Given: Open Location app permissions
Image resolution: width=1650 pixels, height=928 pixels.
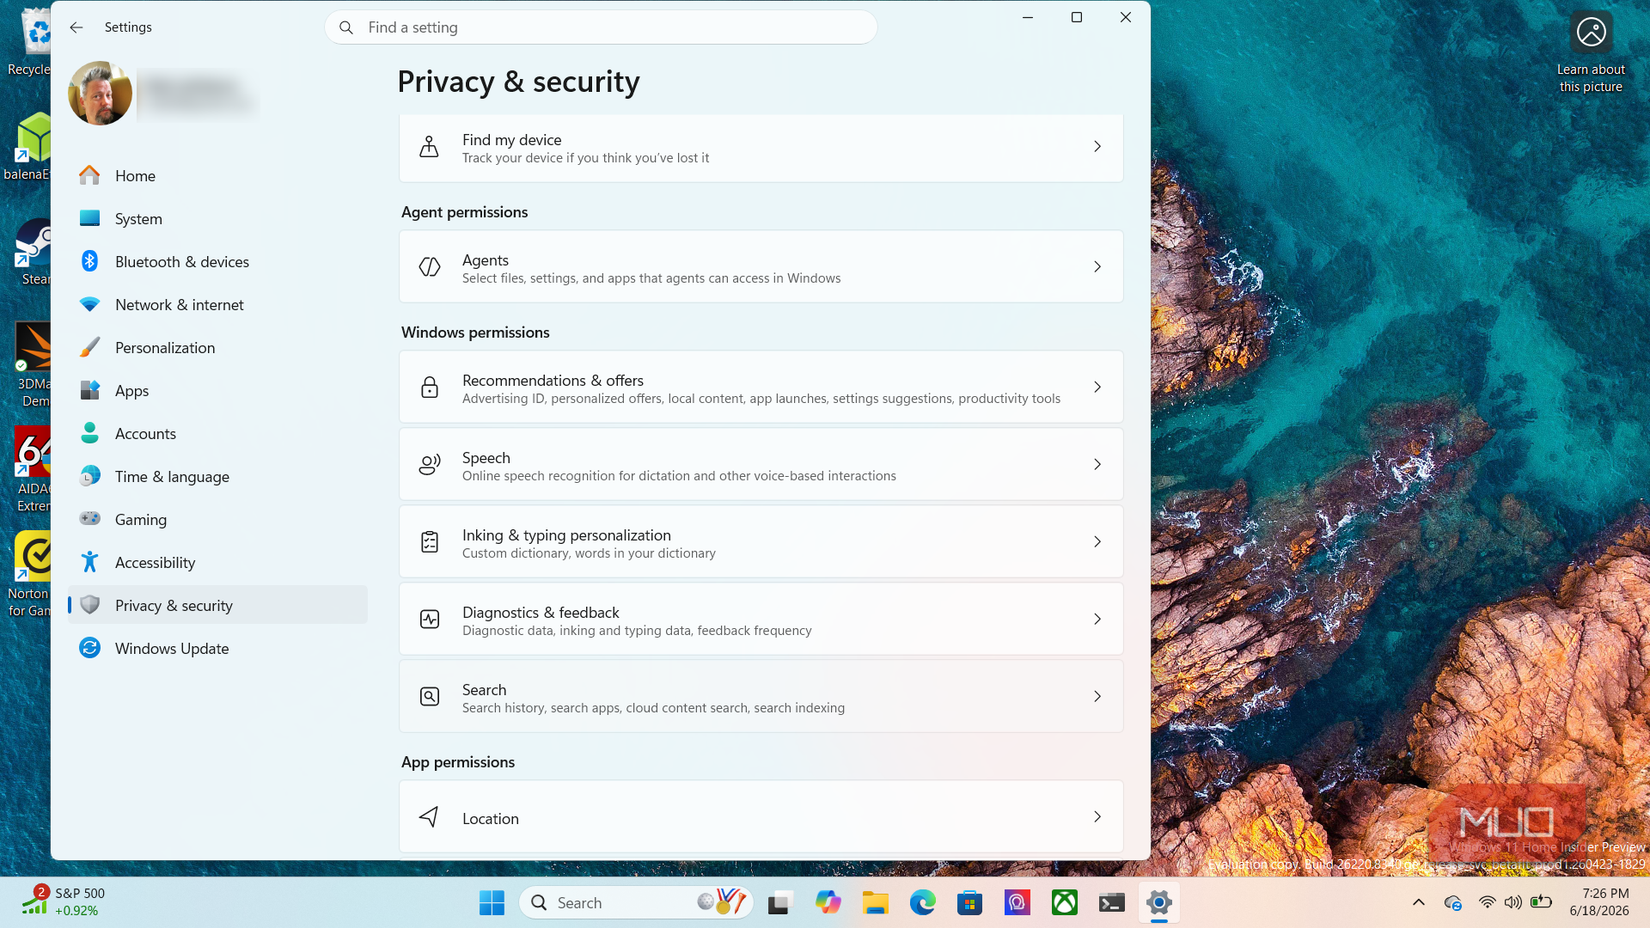Looking at the screenshot, I should click(761, 817).
